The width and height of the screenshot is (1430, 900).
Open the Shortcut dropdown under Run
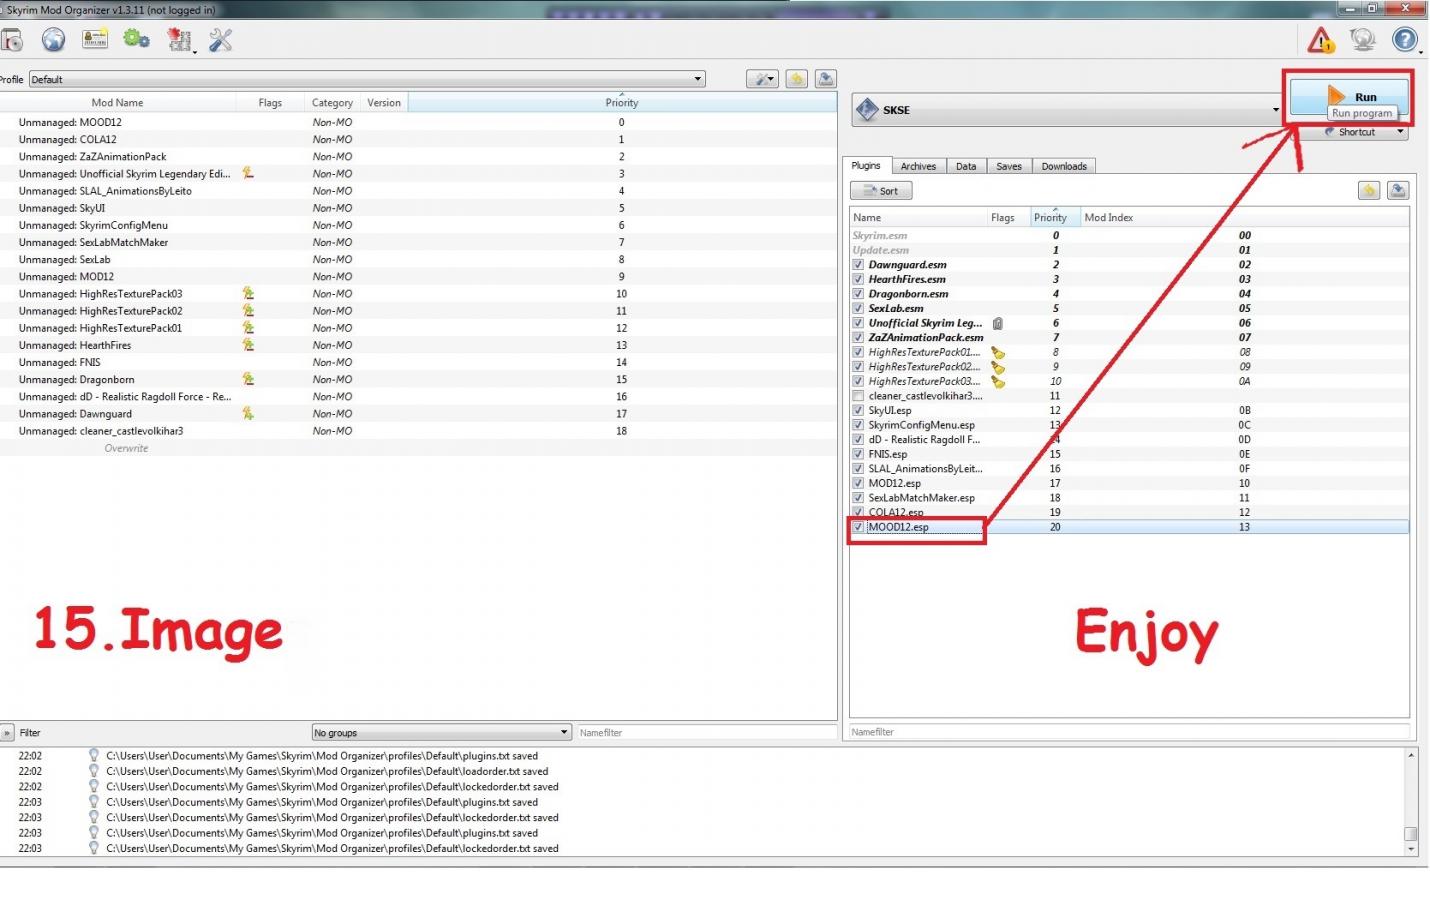coord(1400,132)
